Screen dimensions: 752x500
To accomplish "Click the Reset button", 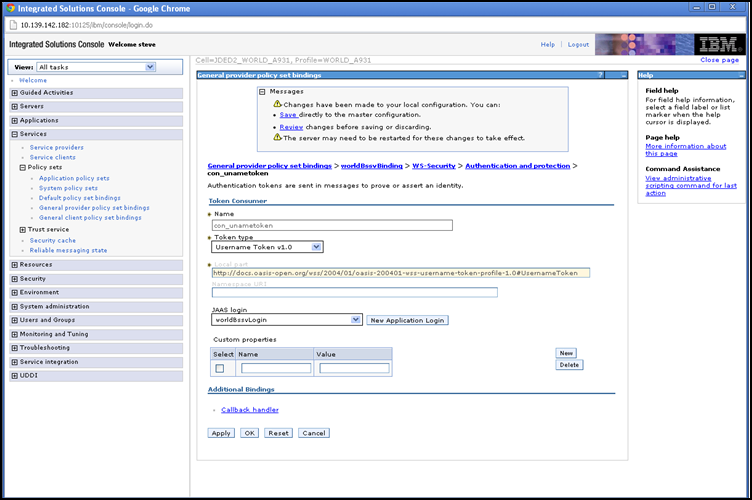I will [x=278, y=433].
